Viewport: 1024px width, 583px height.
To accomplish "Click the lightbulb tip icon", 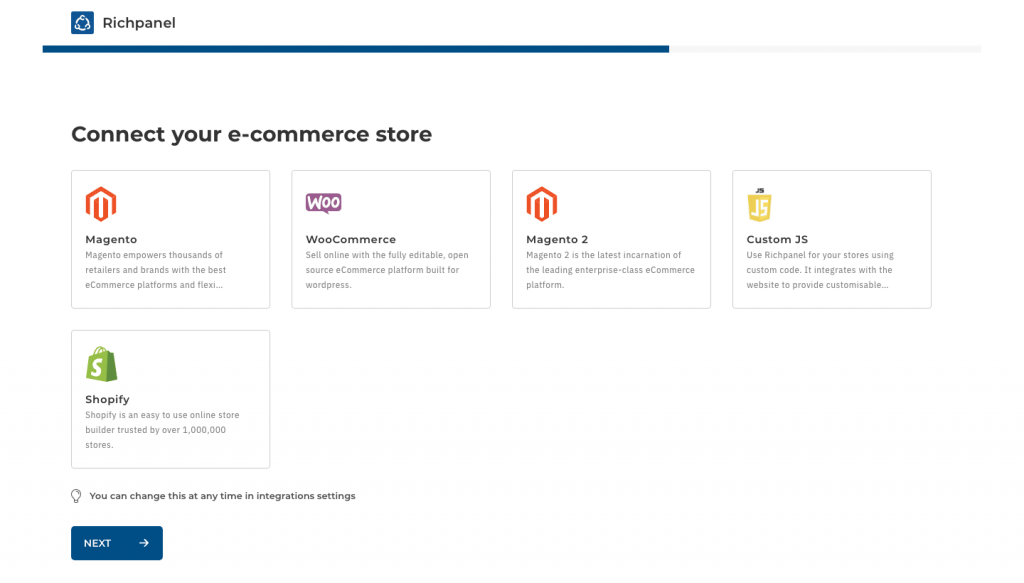I will [x=75, y=495].
